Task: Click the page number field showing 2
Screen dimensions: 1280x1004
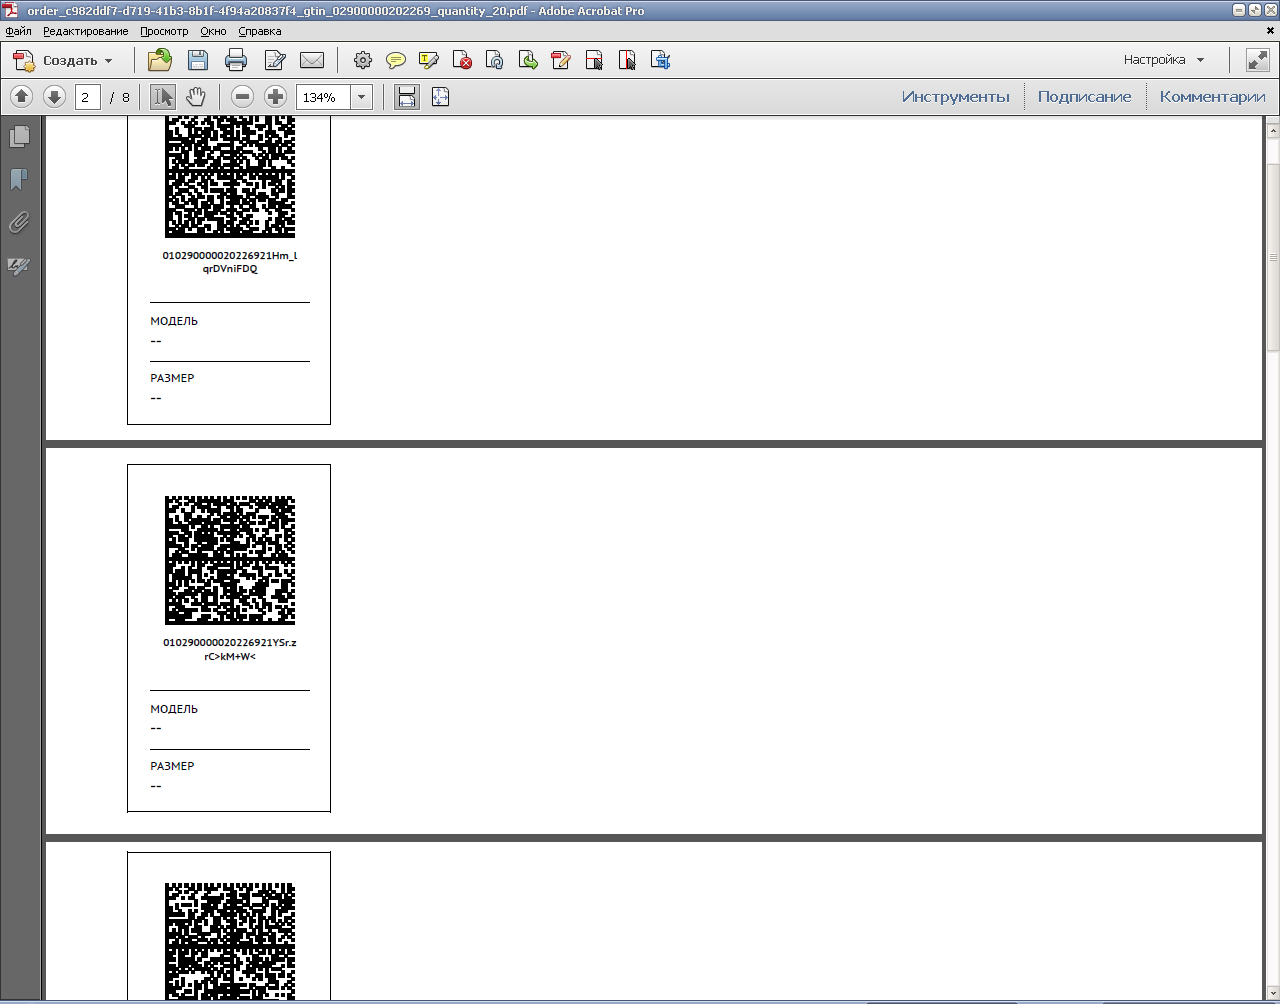Action: pos(87,97)
